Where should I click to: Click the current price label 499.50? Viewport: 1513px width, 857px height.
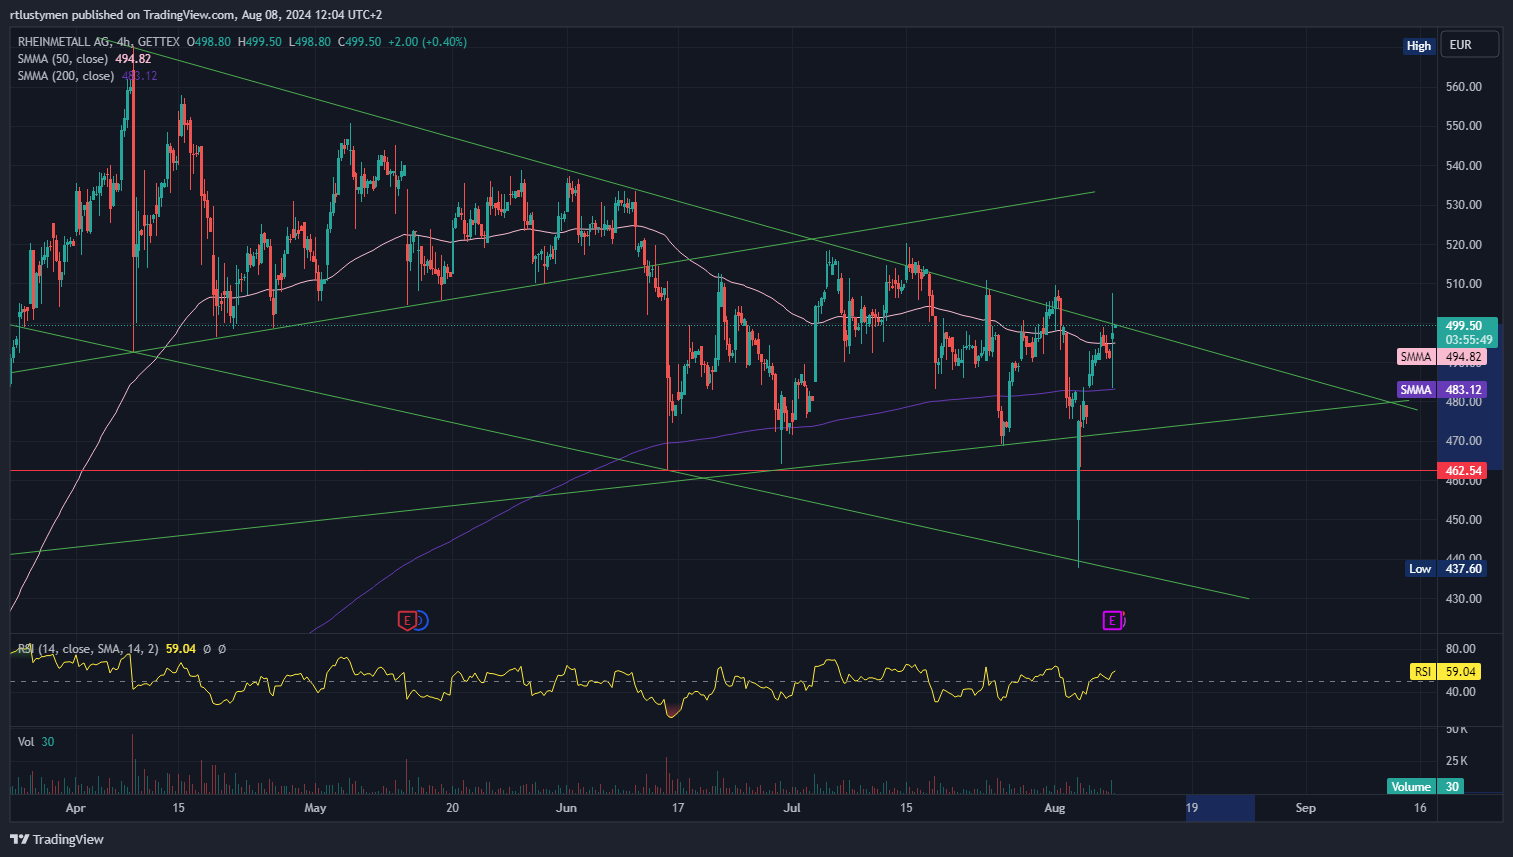(x=1465, y=326)
